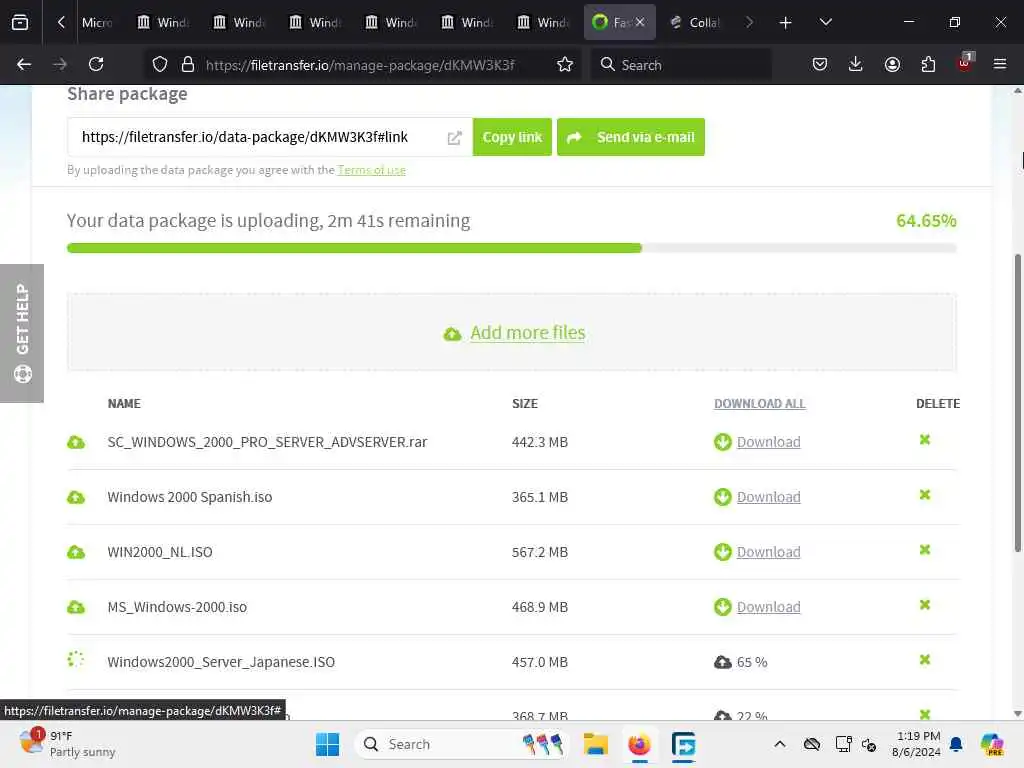The width and height of the screenshot is (1024, 768).
Task: Click the upload progress bar
Action: coord(511,248)
